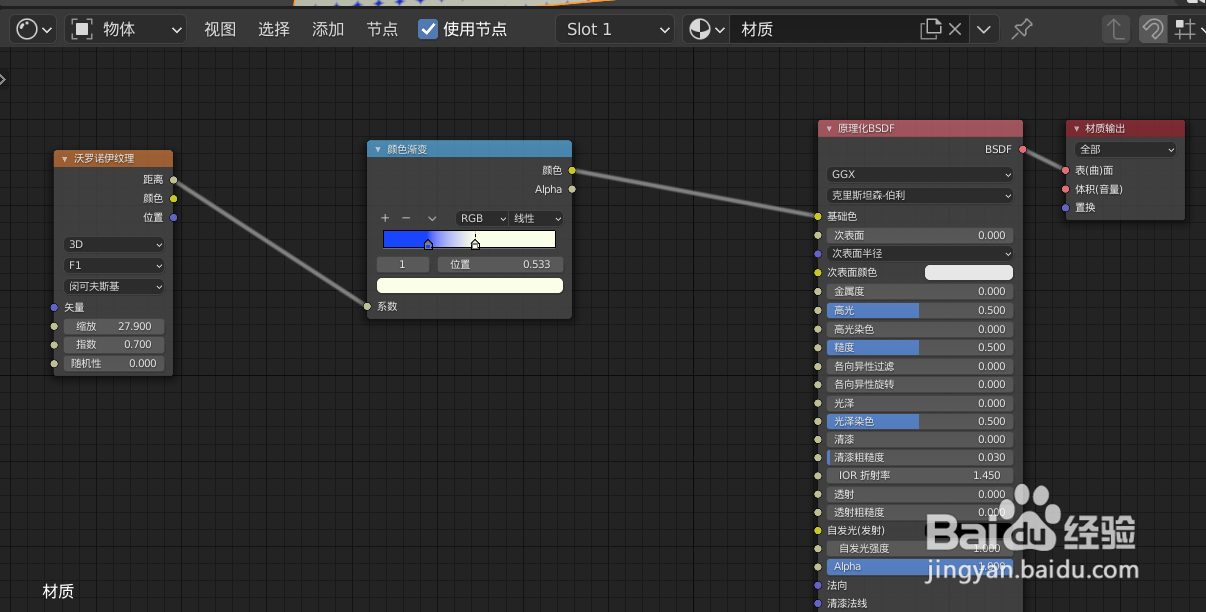Toggle node snapping with the magnet
This screenshot has width=1206, height=612.
point(1152,29)
